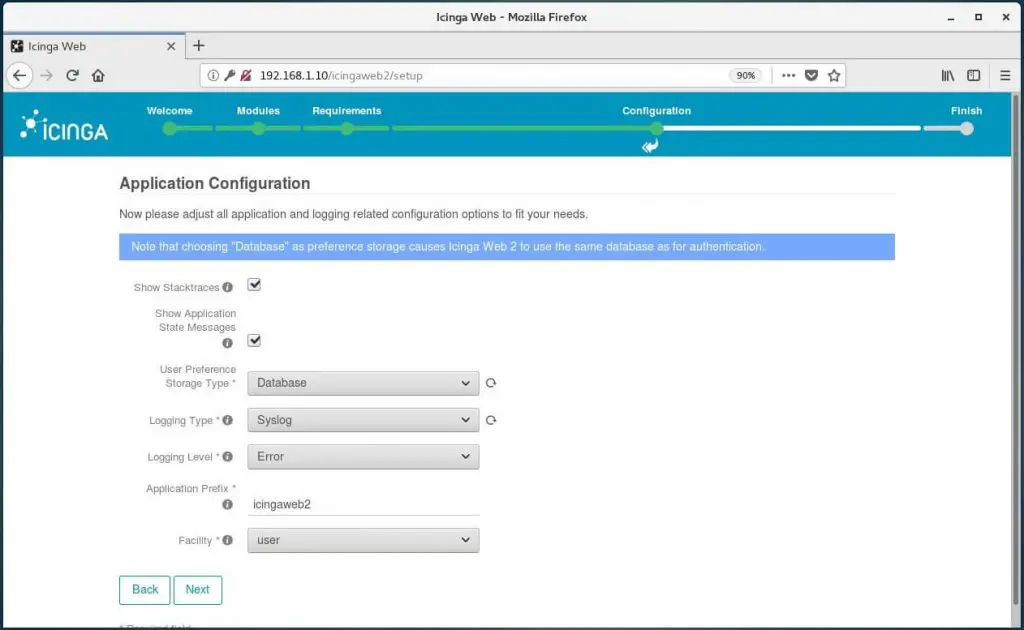Click the browser forward arrow

(46, 76)
